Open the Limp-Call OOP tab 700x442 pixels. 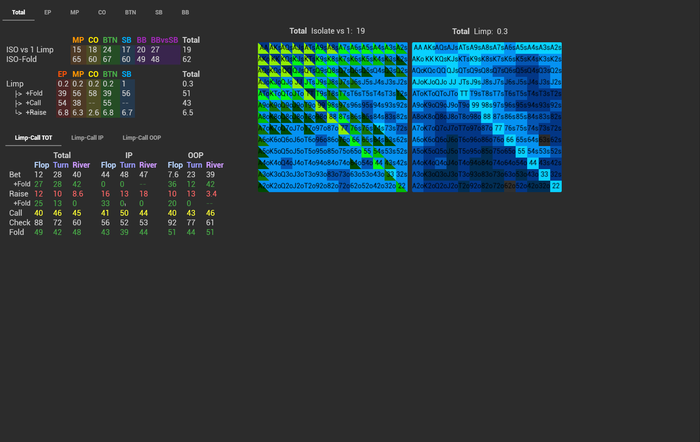142,138
